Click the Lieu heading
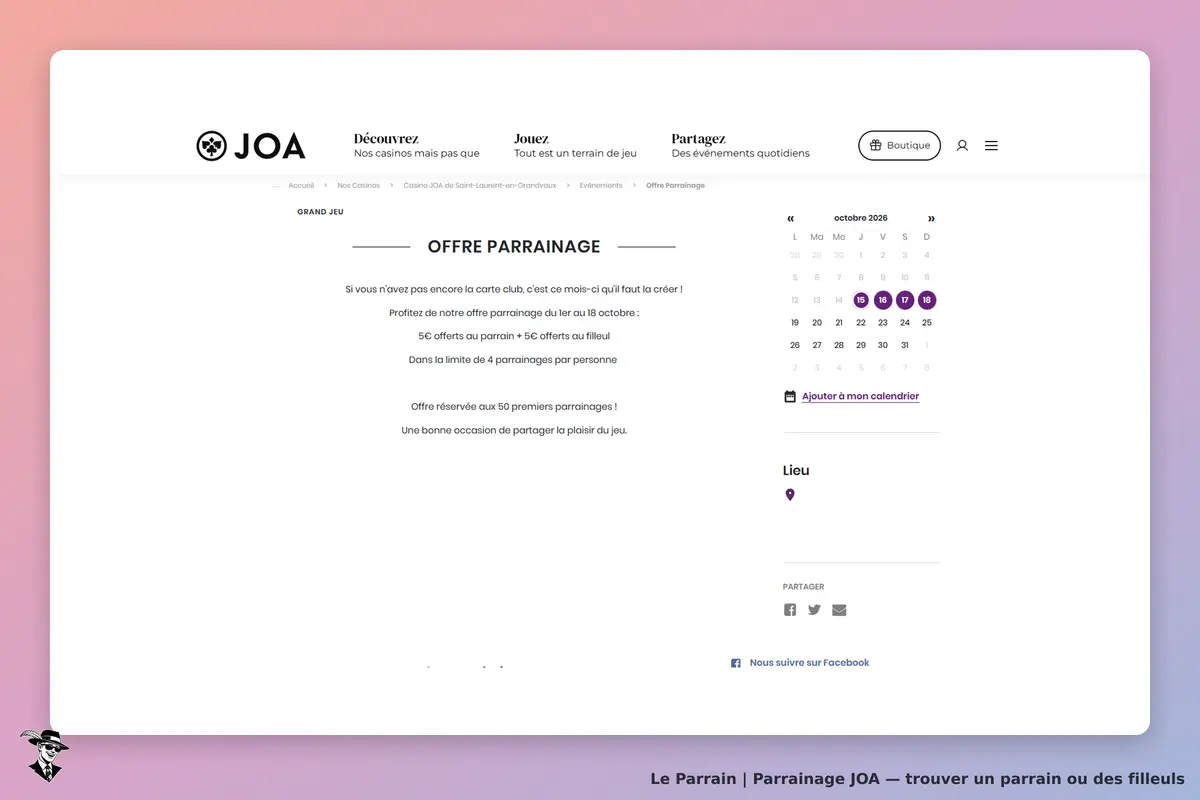The height and width of the screenshot is (800, 1200). click(796, 470)
